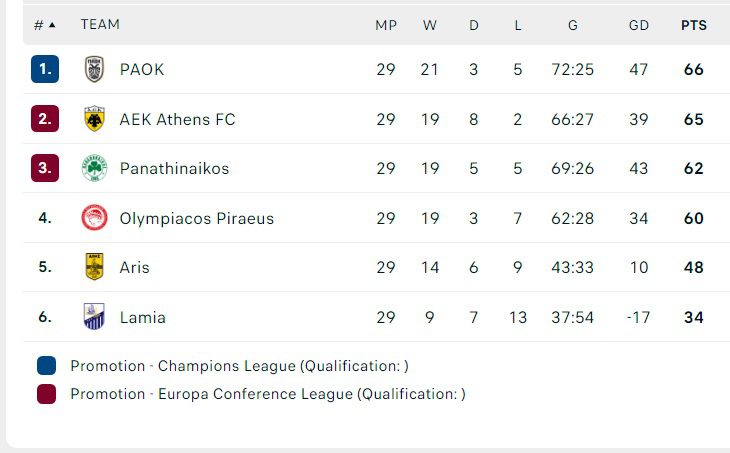730x453 pixels.
Task: Open the PAOK team link
Action: 142,70
